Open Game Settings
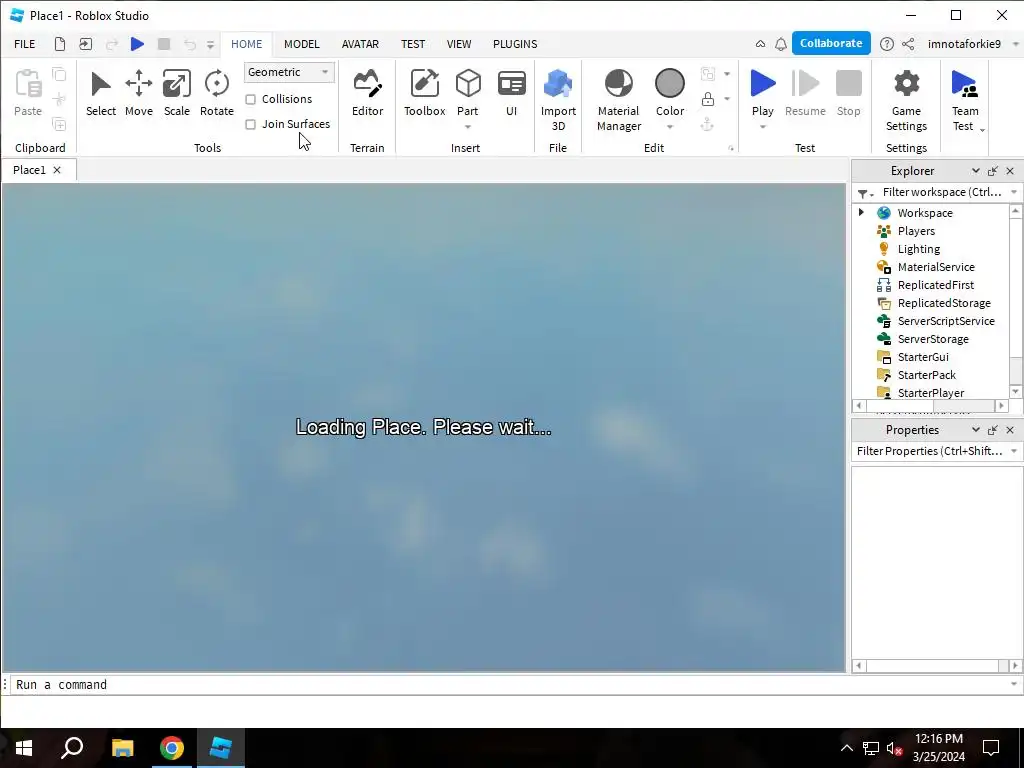 point(906,100)
